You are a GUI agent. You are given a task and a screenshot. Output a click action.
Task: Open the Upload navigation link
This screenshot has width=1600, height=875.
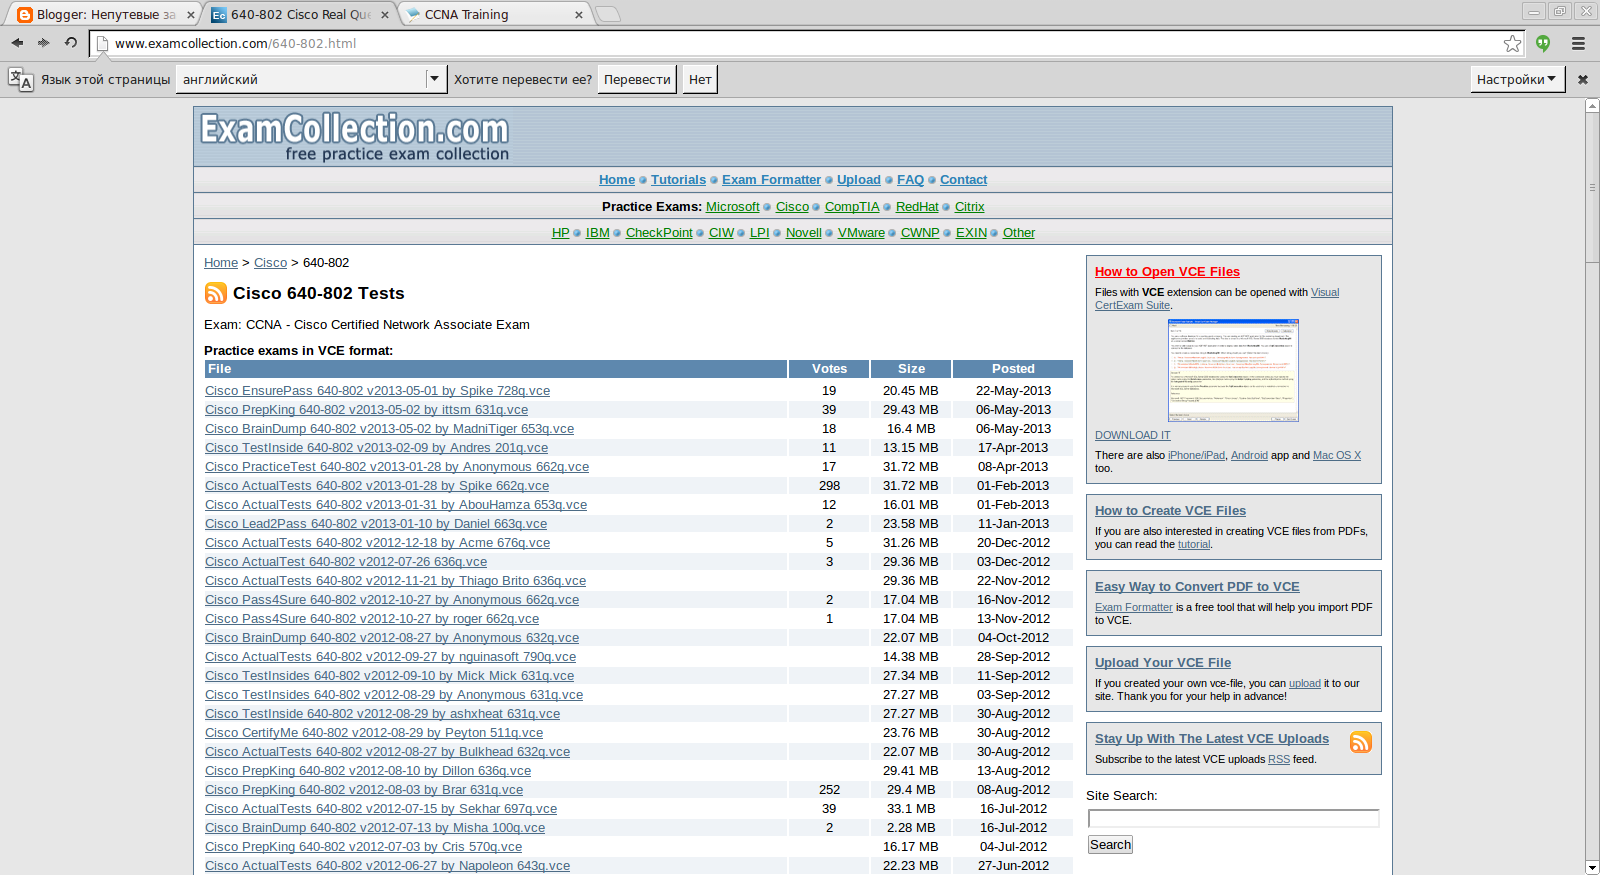(859, 180)
